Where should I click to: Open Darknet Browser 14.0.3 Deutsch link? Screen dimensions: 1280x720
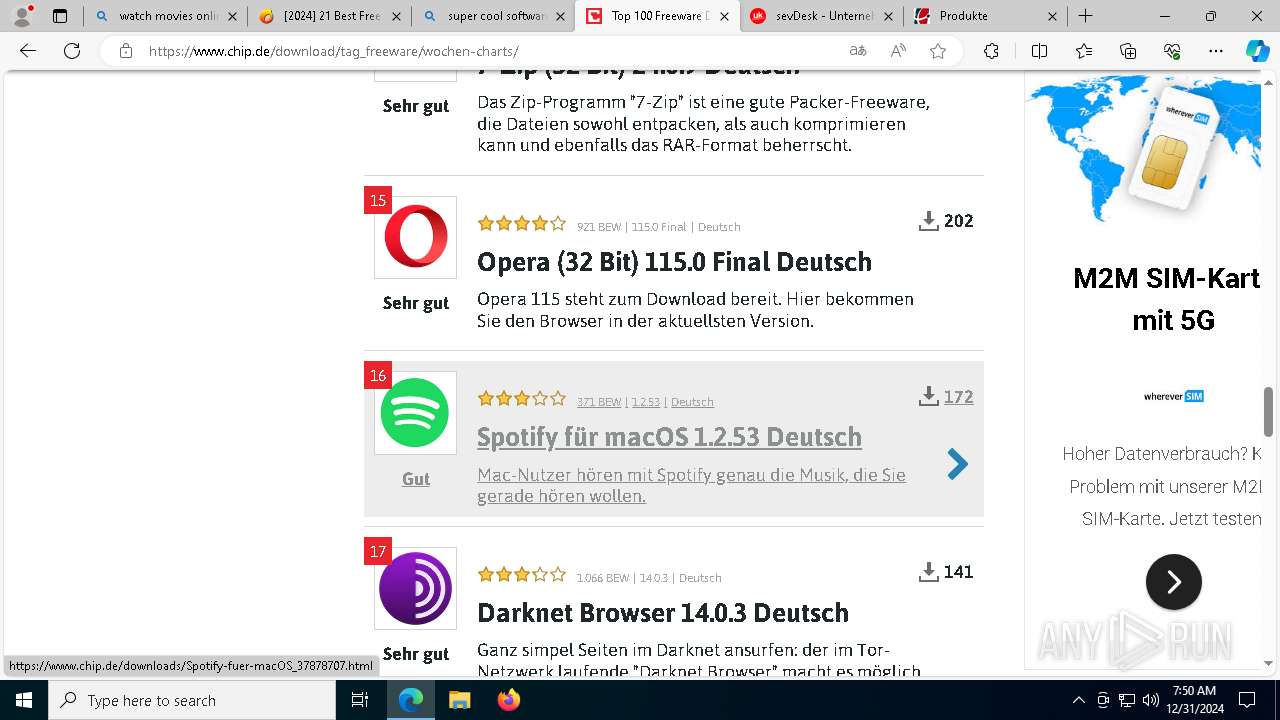663,613
